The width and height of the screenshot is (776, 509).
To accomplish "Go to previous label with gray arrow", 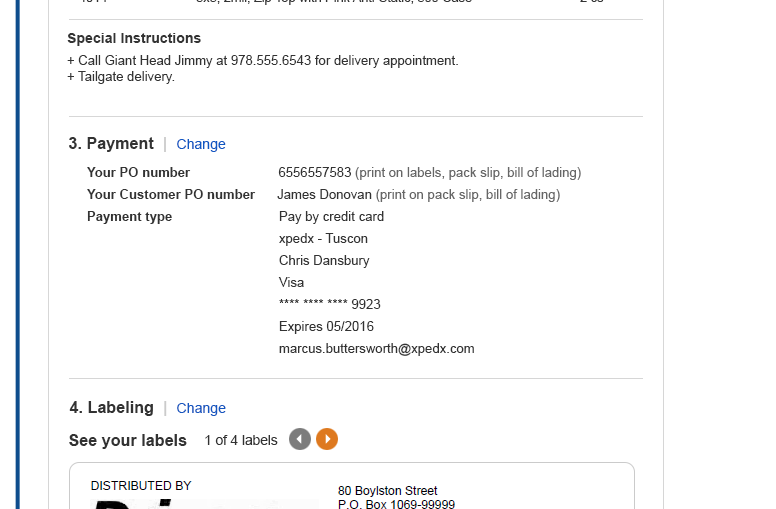I will 300,439.
